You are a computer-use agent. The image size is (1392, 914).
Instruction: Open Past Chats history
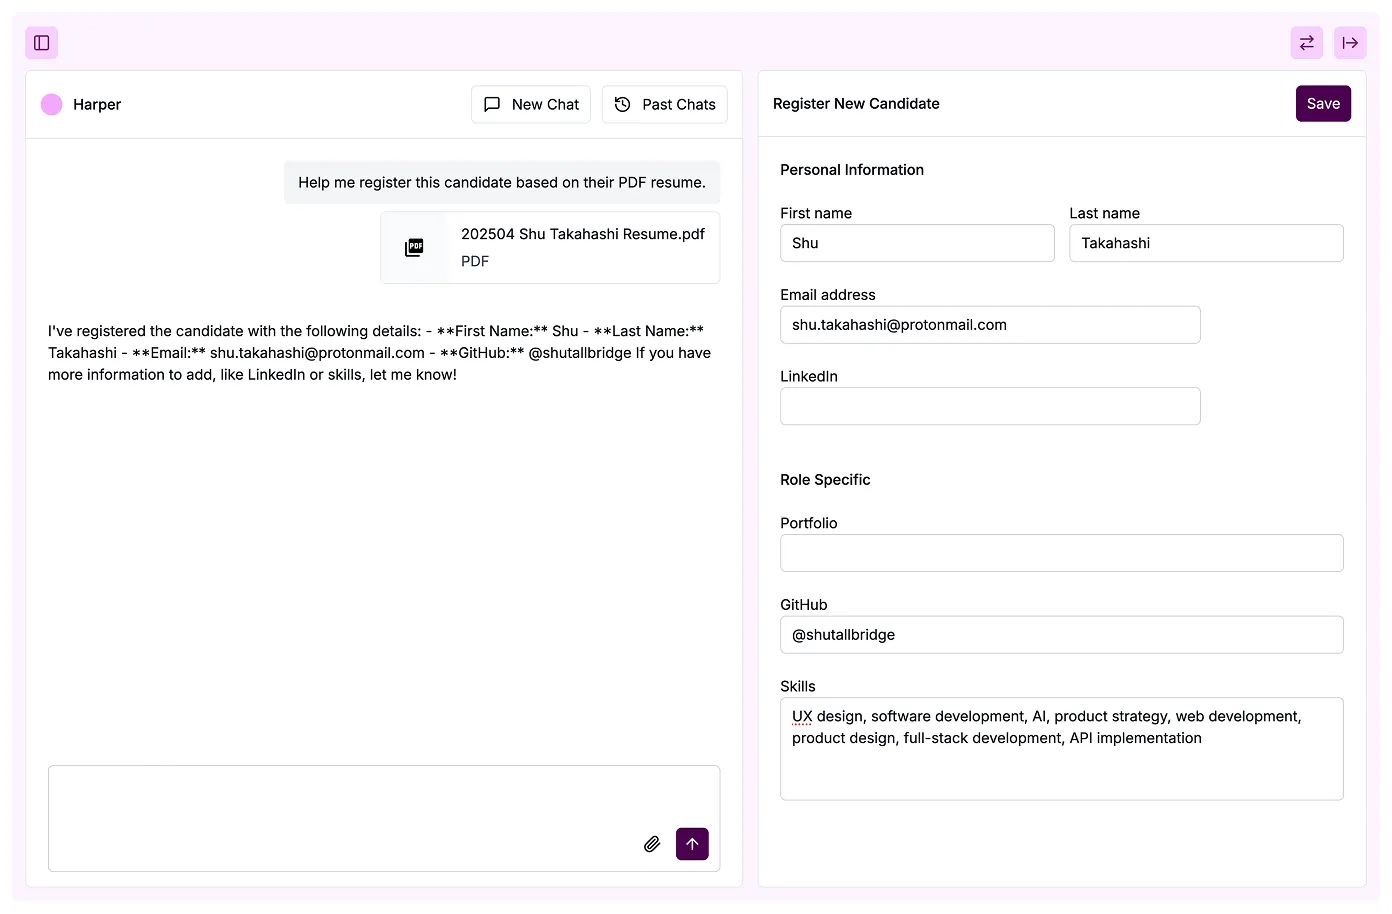click(x=664, y=104)
